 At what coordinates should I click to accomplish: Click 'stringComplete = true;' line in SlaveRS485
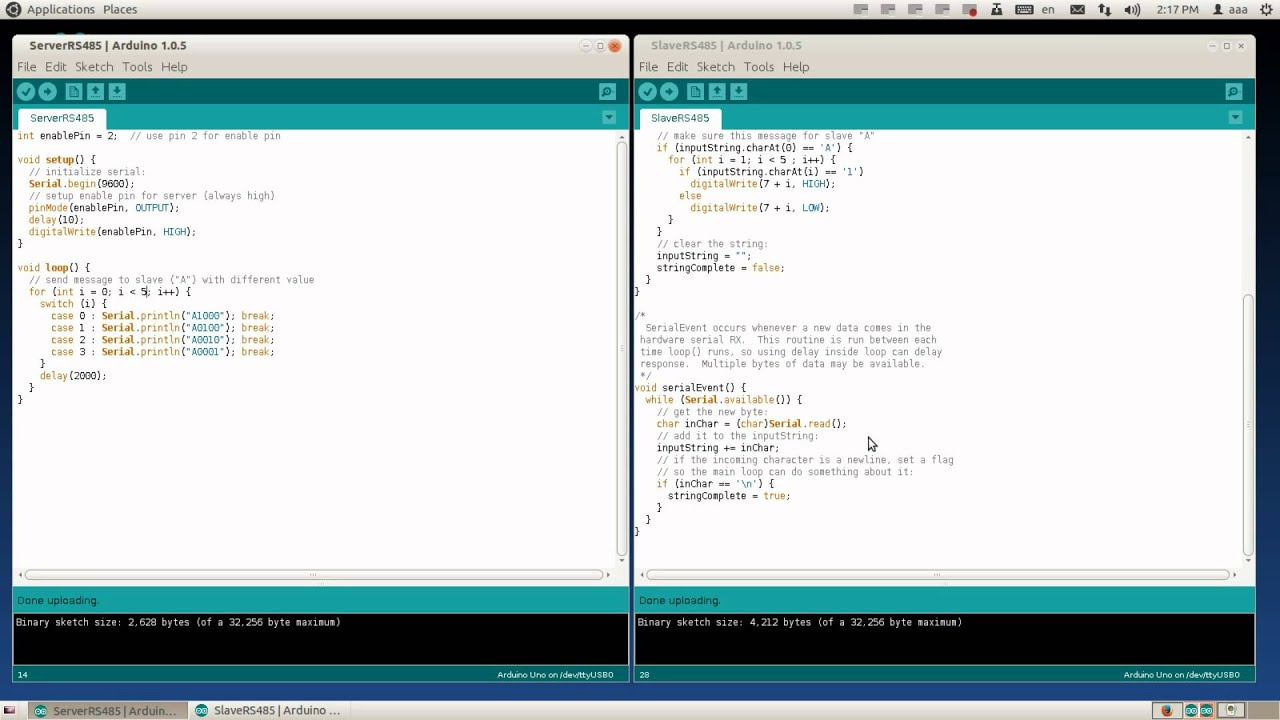click(729, 496)
